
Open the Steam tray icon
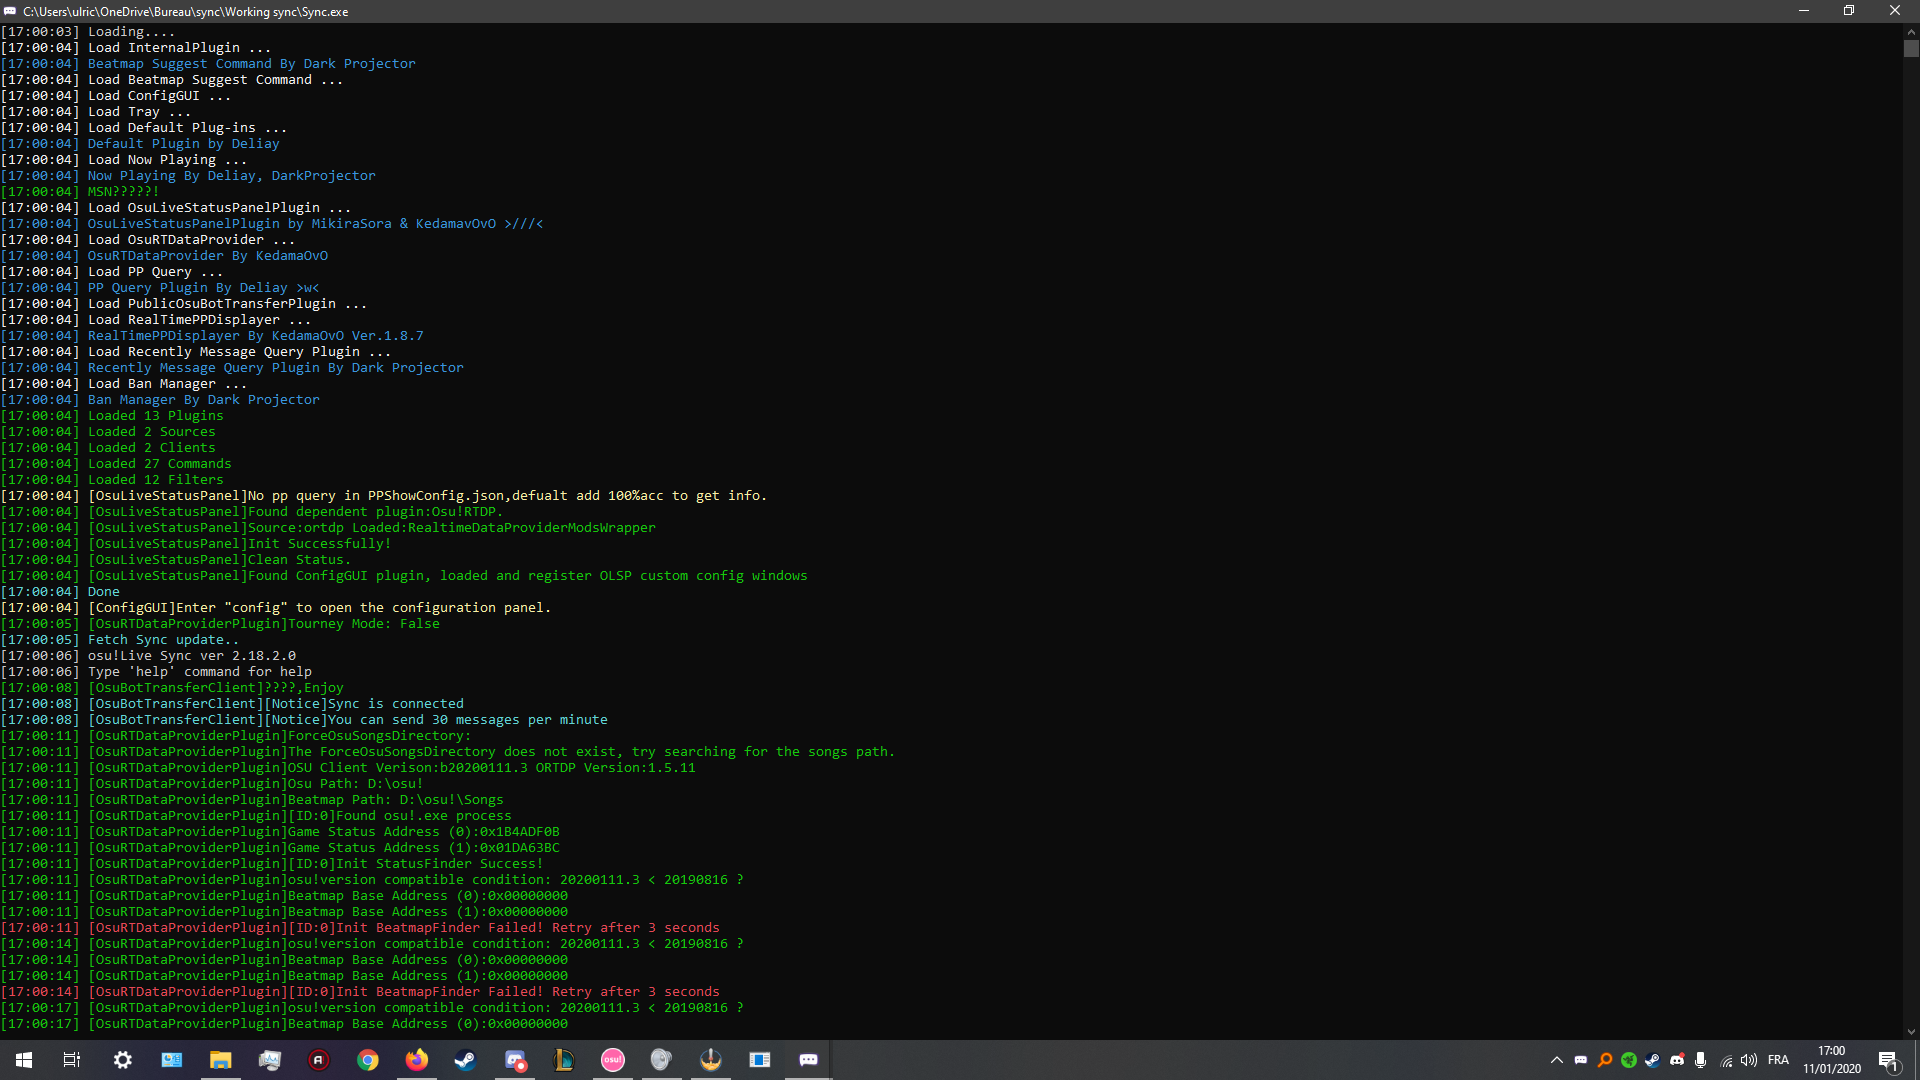(1653, 1060)
